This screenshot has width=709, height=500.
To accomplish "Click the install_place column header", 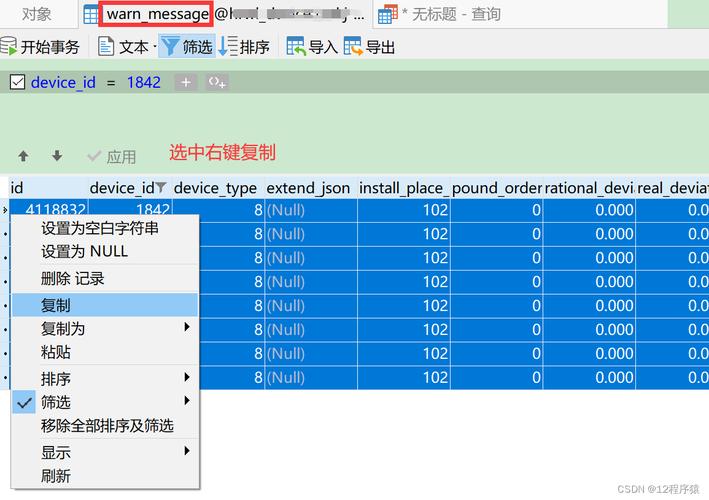I will [x=404, y=188].
